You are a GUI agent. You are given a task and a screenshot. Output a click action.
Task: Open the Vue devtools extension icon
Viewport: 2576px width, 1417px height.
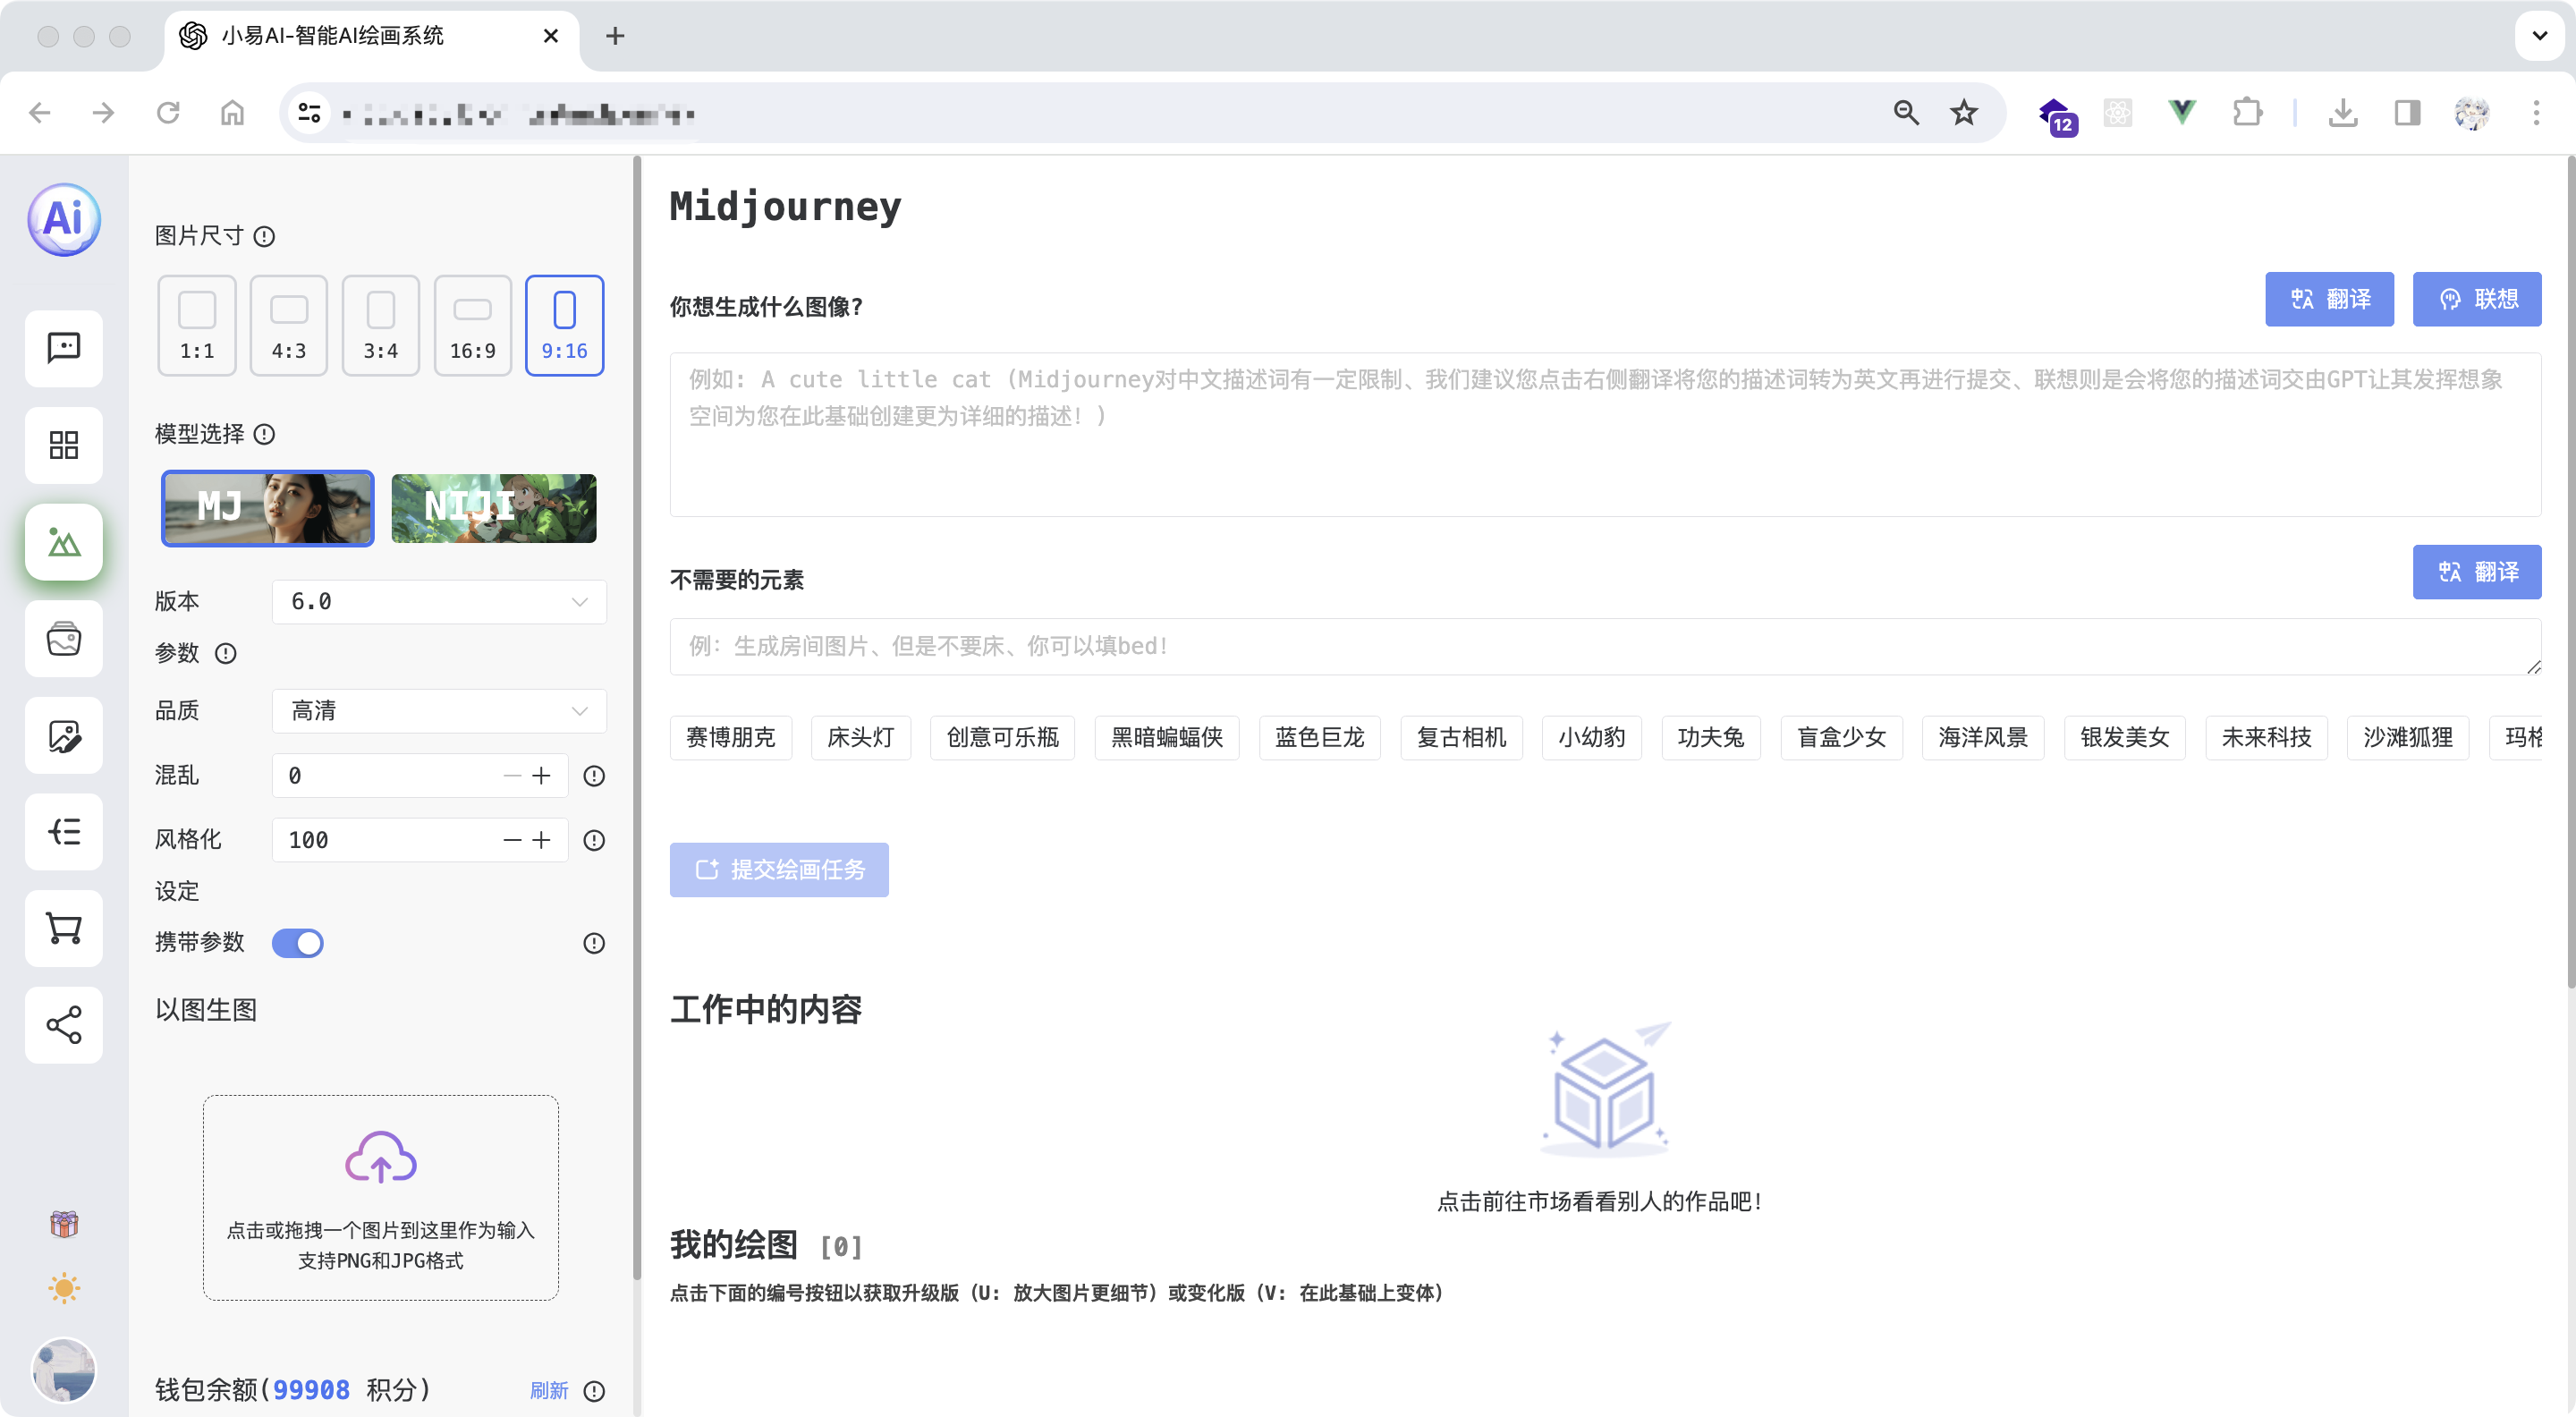point(2182,112)
